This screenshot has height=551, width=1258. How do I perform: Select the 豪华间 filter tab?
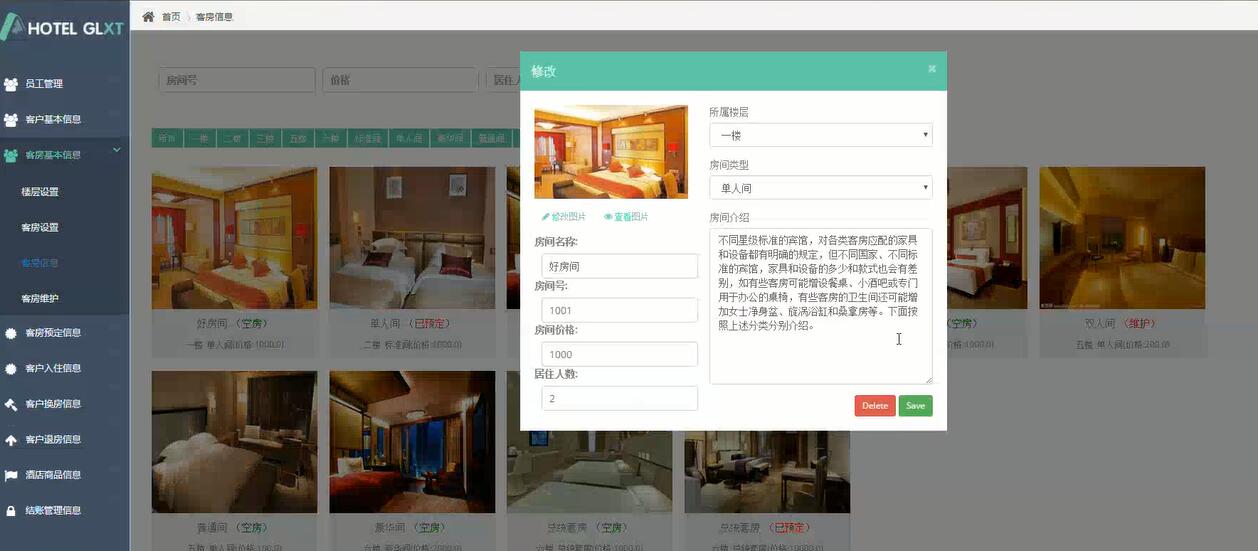pos(449,139)
